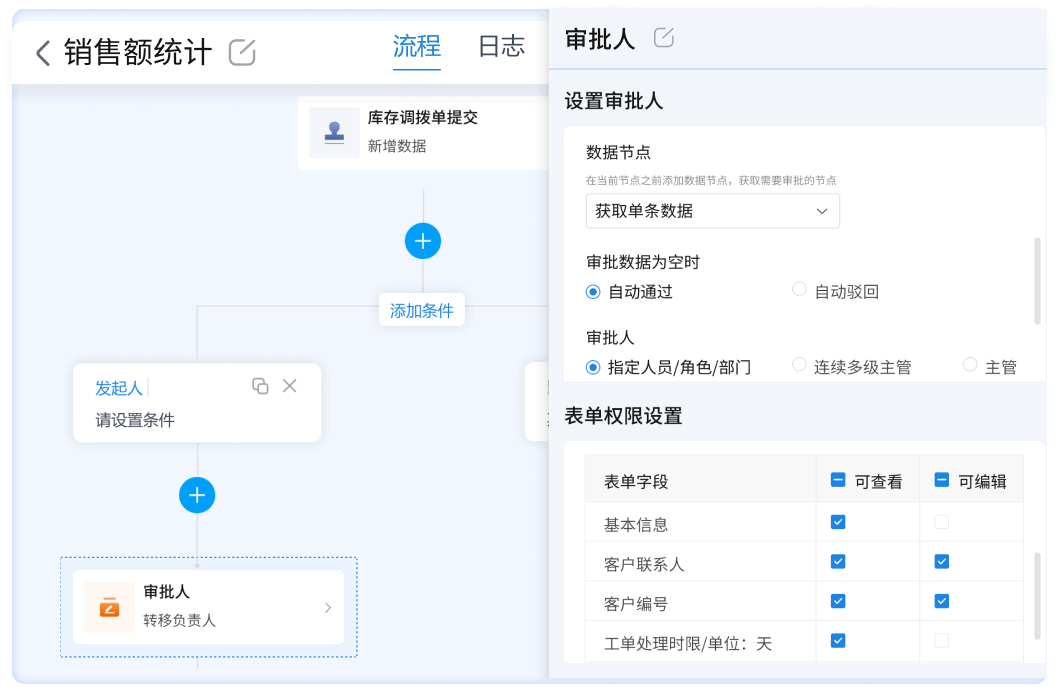Click the 客户联系人 field name

pyautogui.click(x=644, y=565)
